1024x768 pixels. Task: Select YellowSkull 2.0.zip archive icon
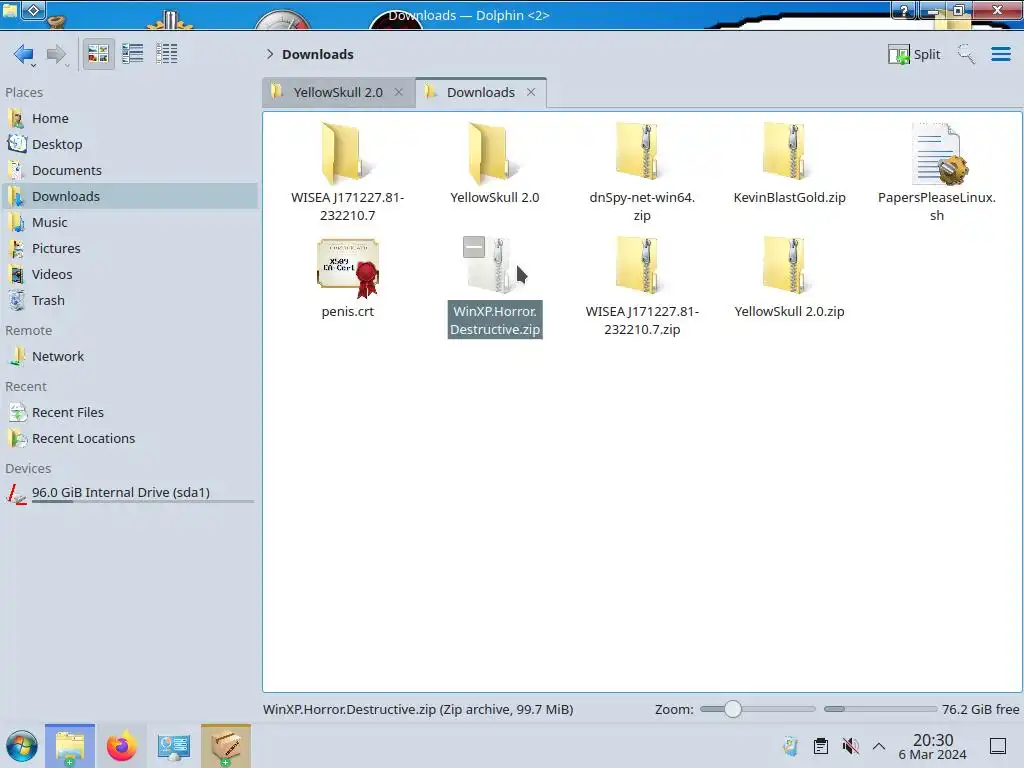pyautogui.click(x=789, y=266)
